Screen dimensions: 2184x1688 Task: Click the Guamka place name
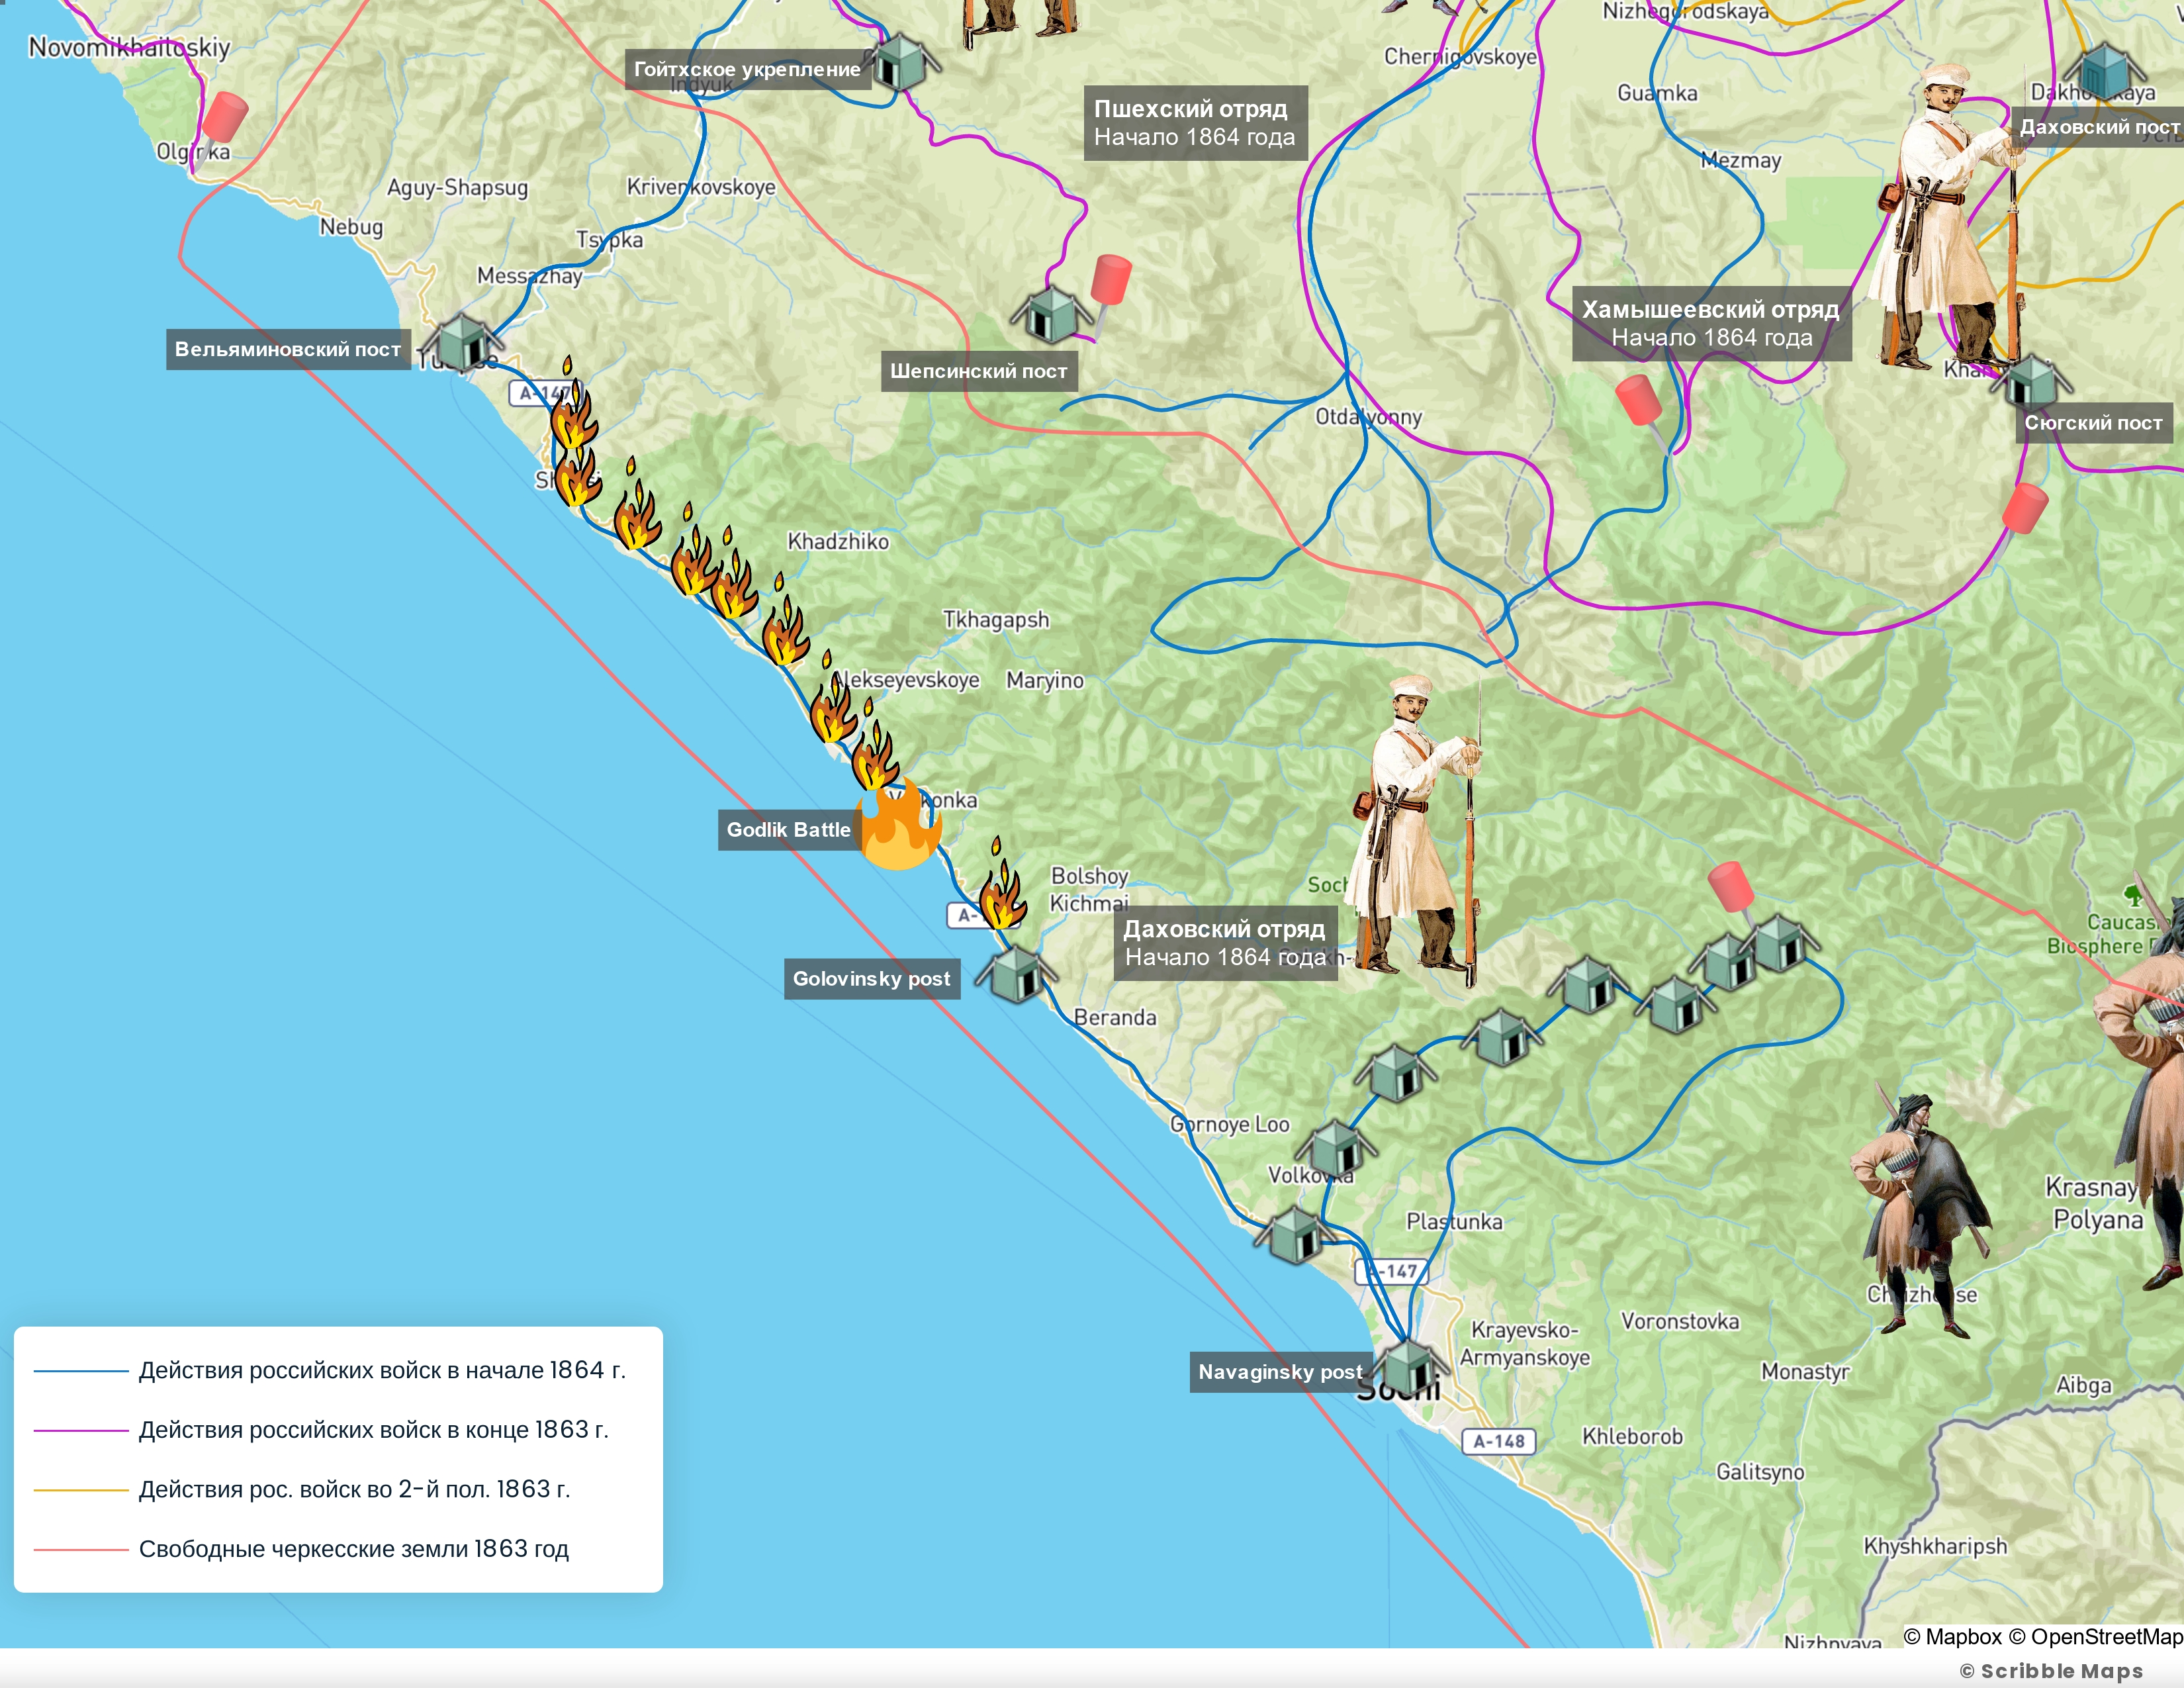pyautogui.click(x=1657, y=93)
